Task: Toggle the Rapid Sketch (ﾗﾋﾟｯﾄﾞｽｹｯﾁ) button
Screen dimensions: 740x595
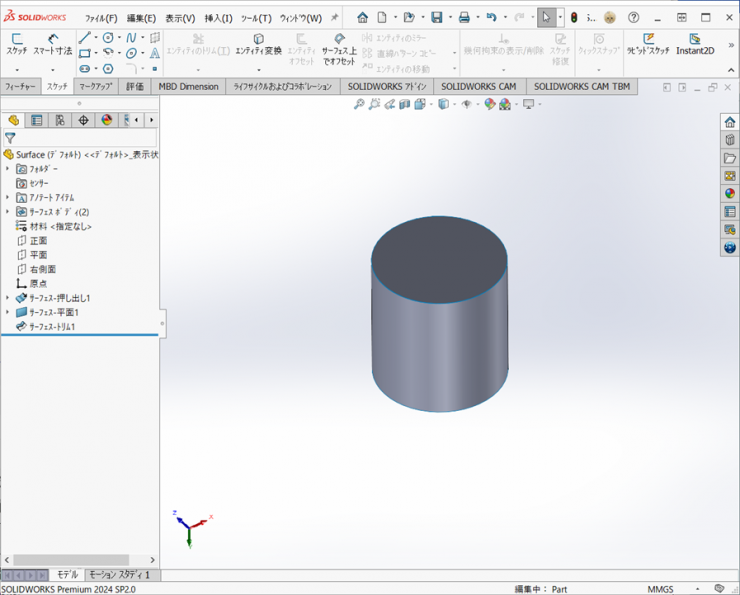Action: tap(648, 44)
